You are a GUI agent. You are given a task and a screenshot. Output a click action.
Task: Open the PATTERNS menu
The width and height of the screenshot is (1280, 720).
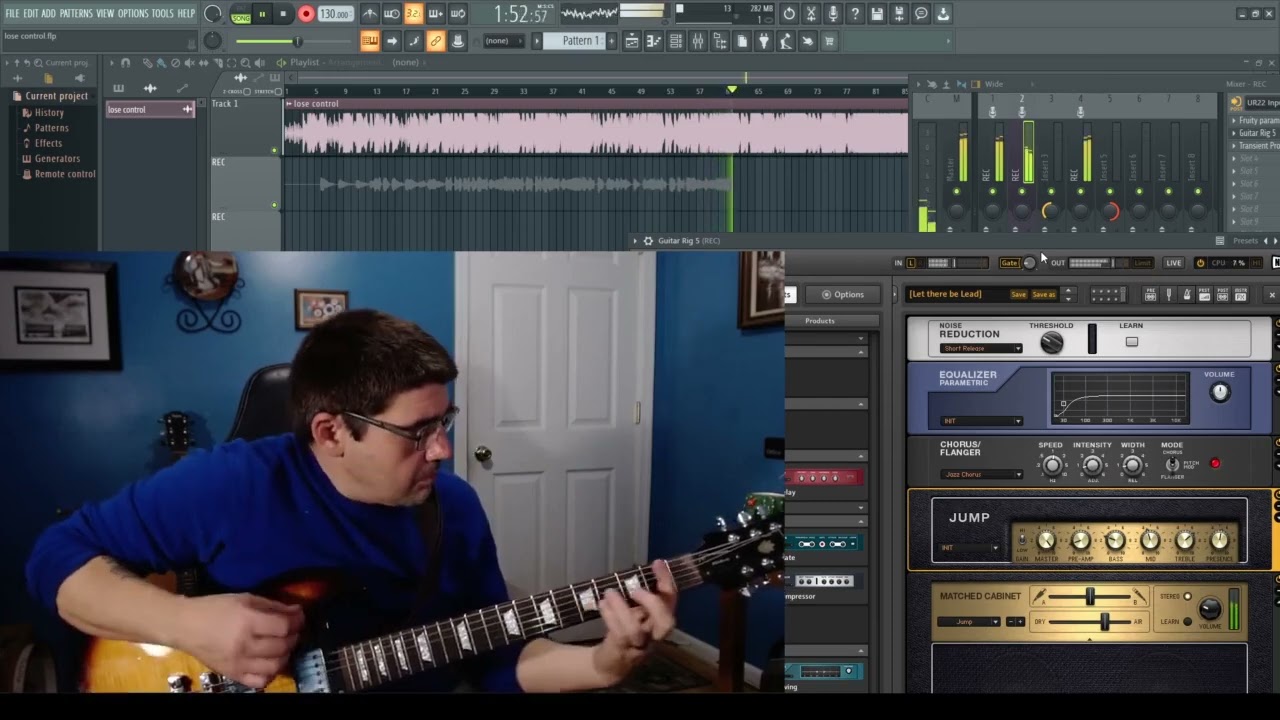pyautogui.click(x=76, y=14)
